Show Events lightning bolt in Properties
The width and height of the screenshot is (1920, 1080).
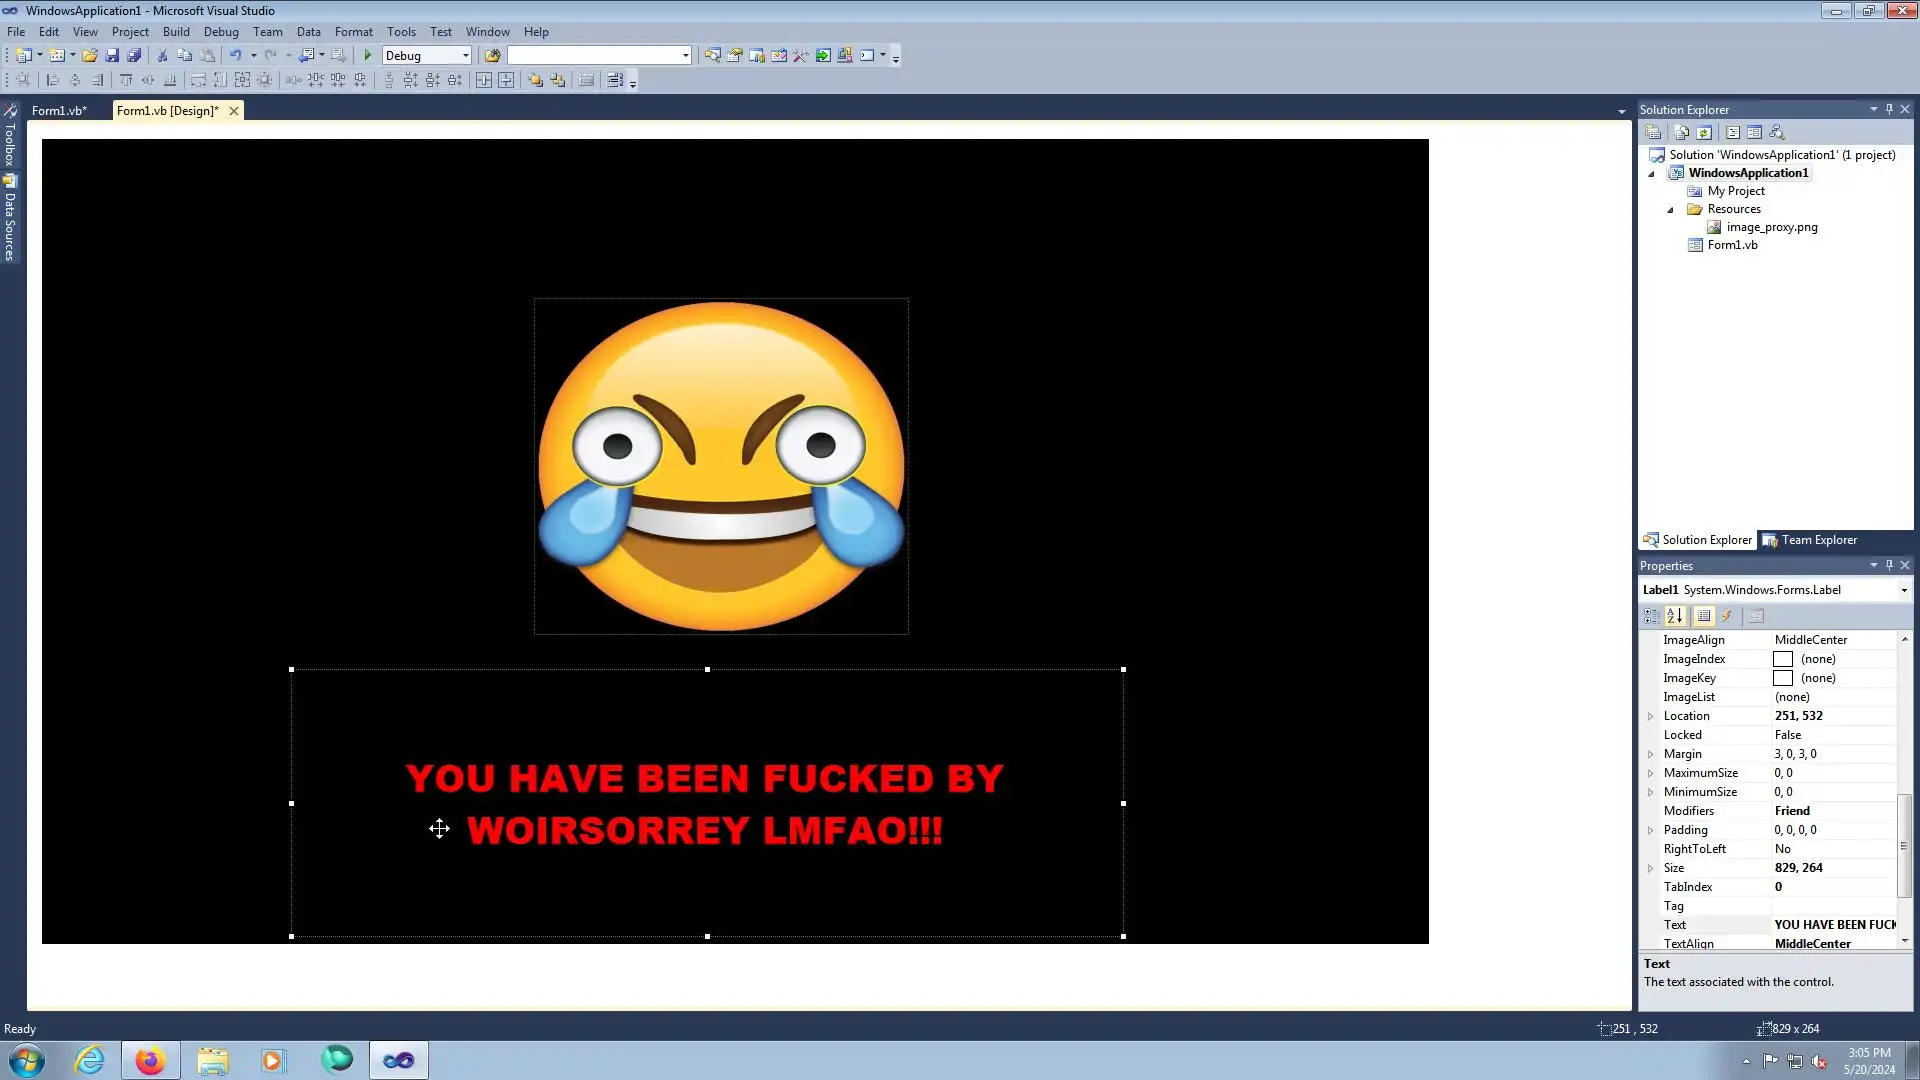click(1727, 616)
